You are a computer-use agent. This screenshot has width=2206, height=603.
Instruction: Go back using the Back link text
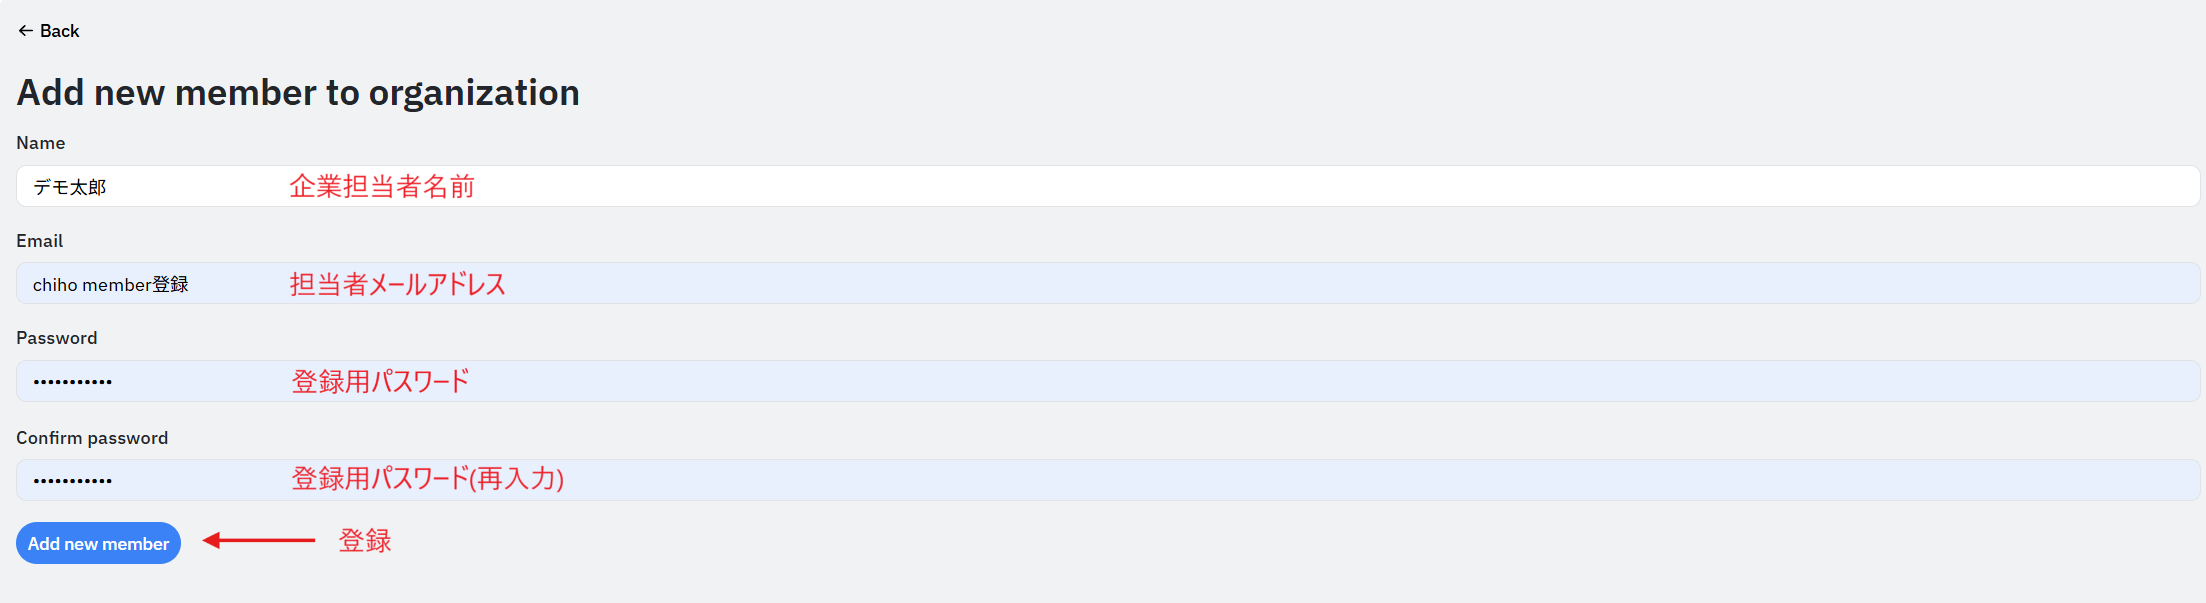point(60,31)
